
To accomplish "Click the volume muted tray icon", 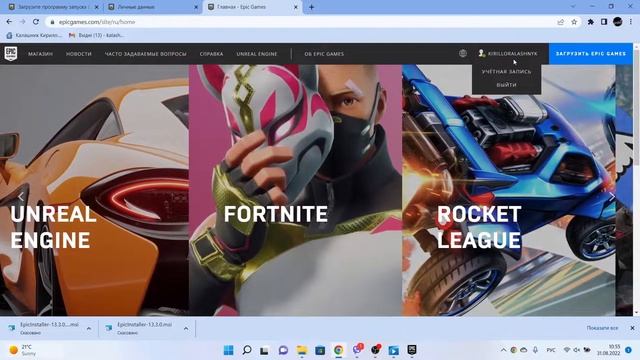I will 577,350.
